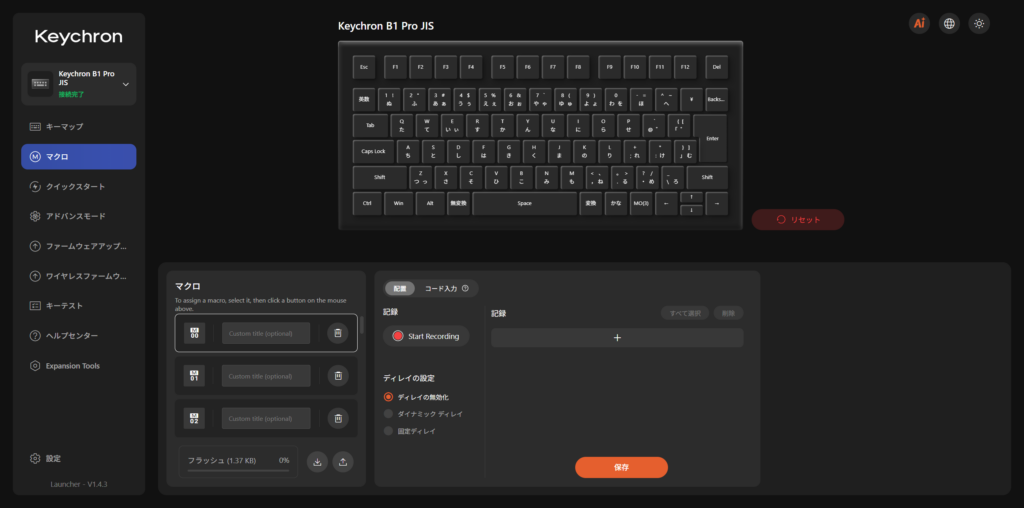Click the macro list scrollbar
Screen dimensions: 1024x508
pos(362,324)
